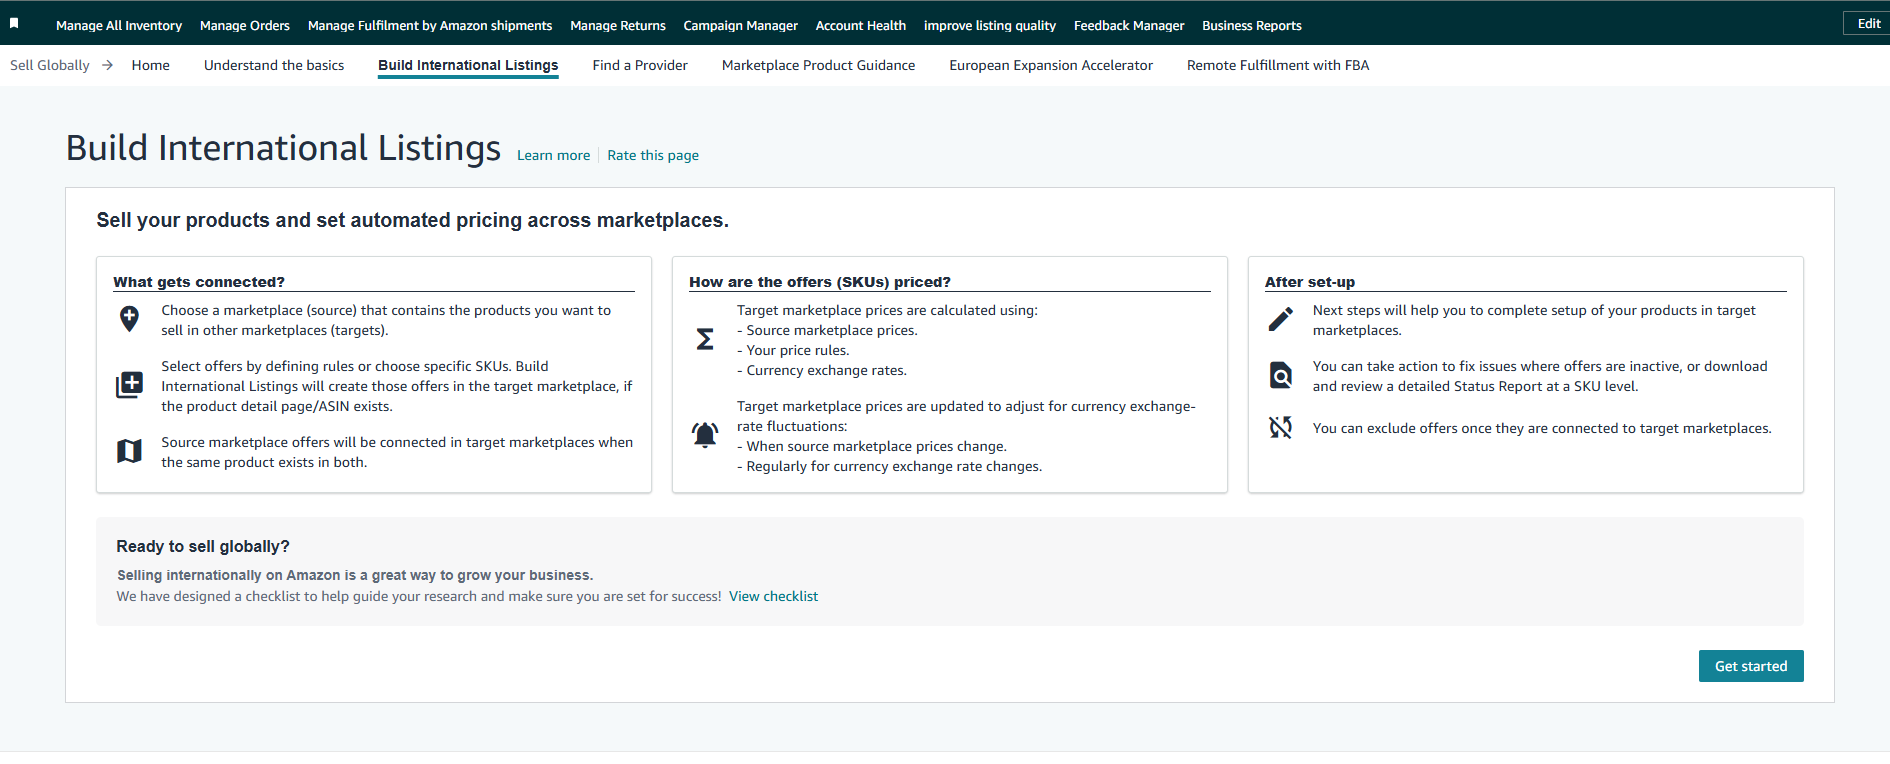Click 'After set-up' heading
Screen dimensions: 1890x764
pos(1310,282)
